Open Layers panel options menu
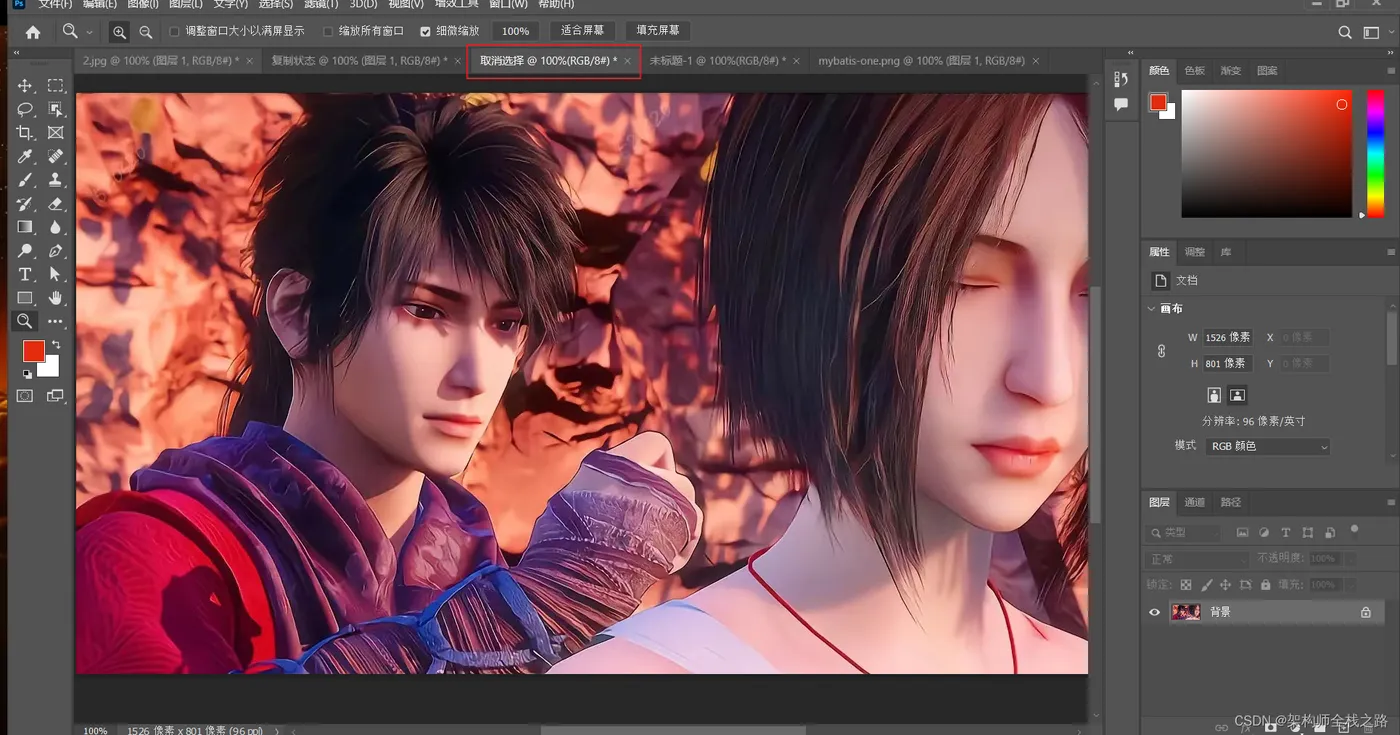 tap(1391, 502)
